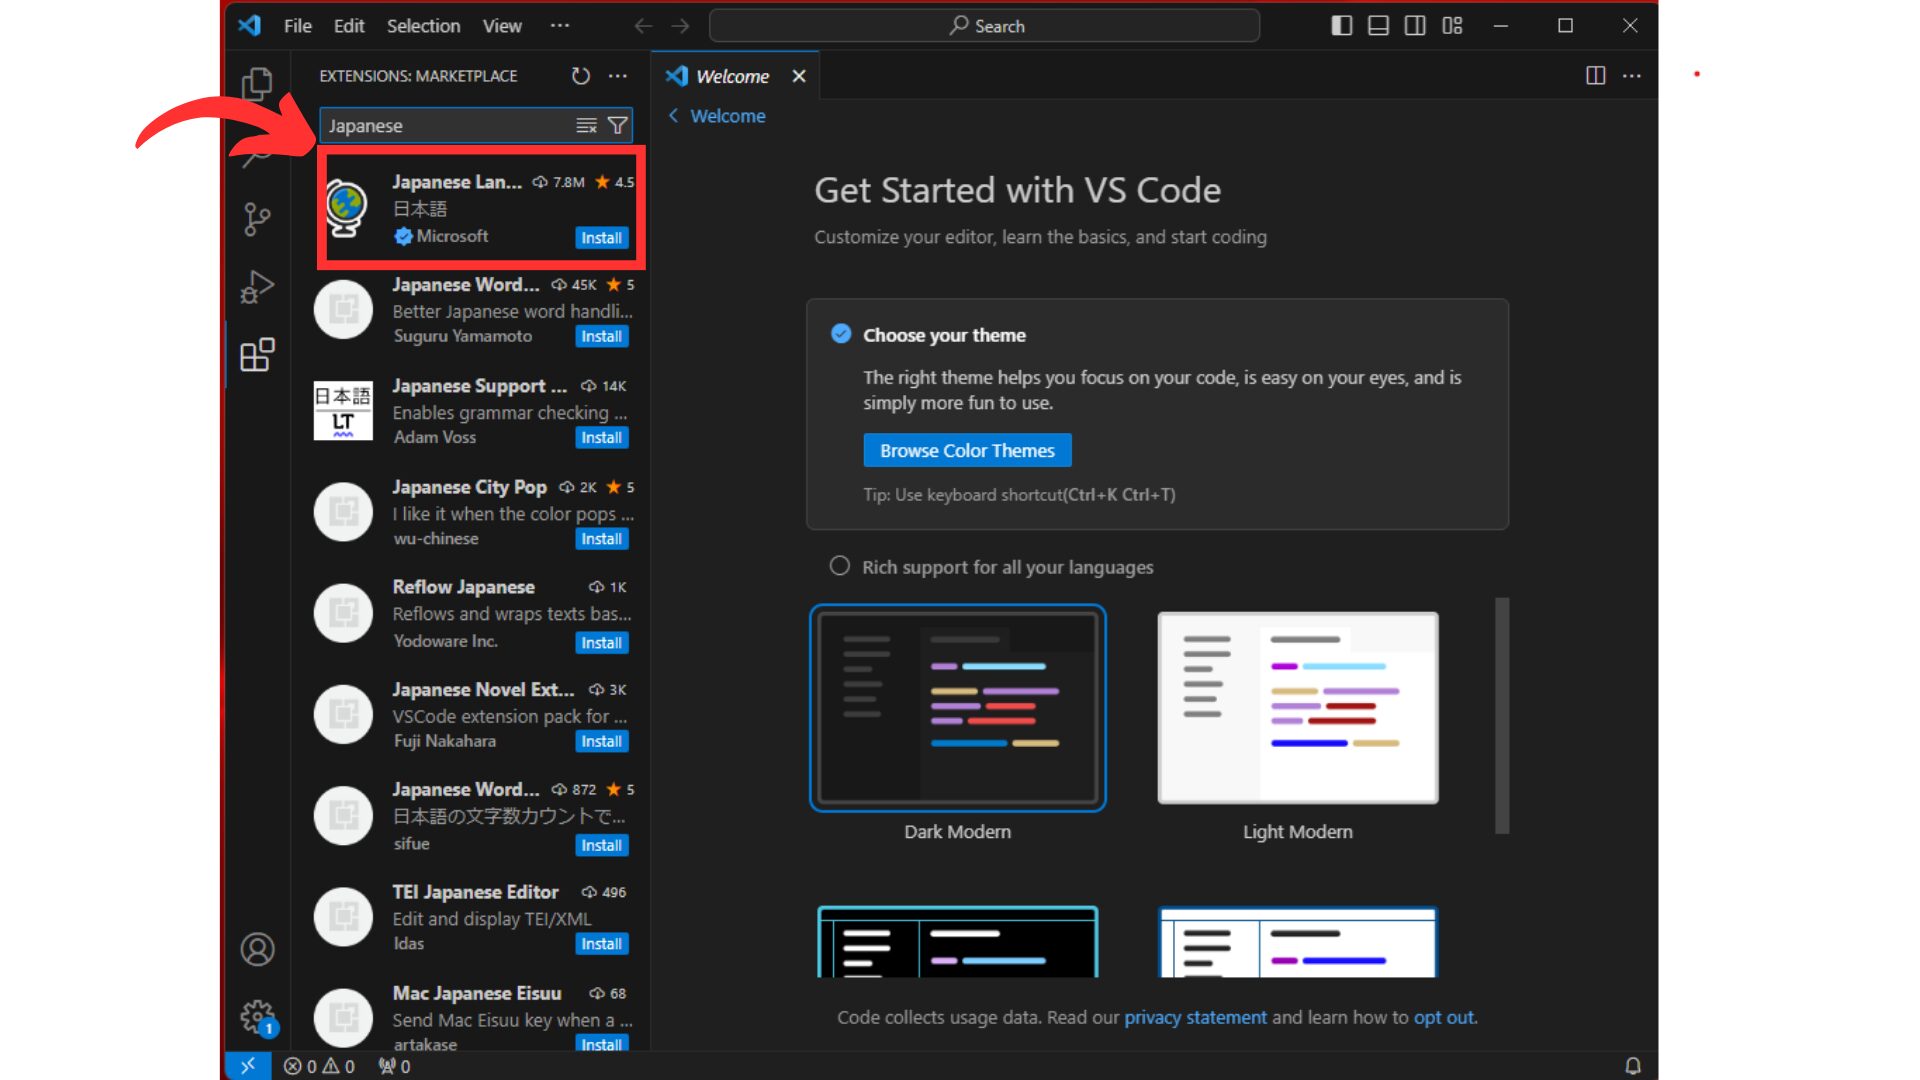Open the editor More Actions ellipsis menu
This screenshot has height=1080, width=1920.
click(x=1633, y=76)
